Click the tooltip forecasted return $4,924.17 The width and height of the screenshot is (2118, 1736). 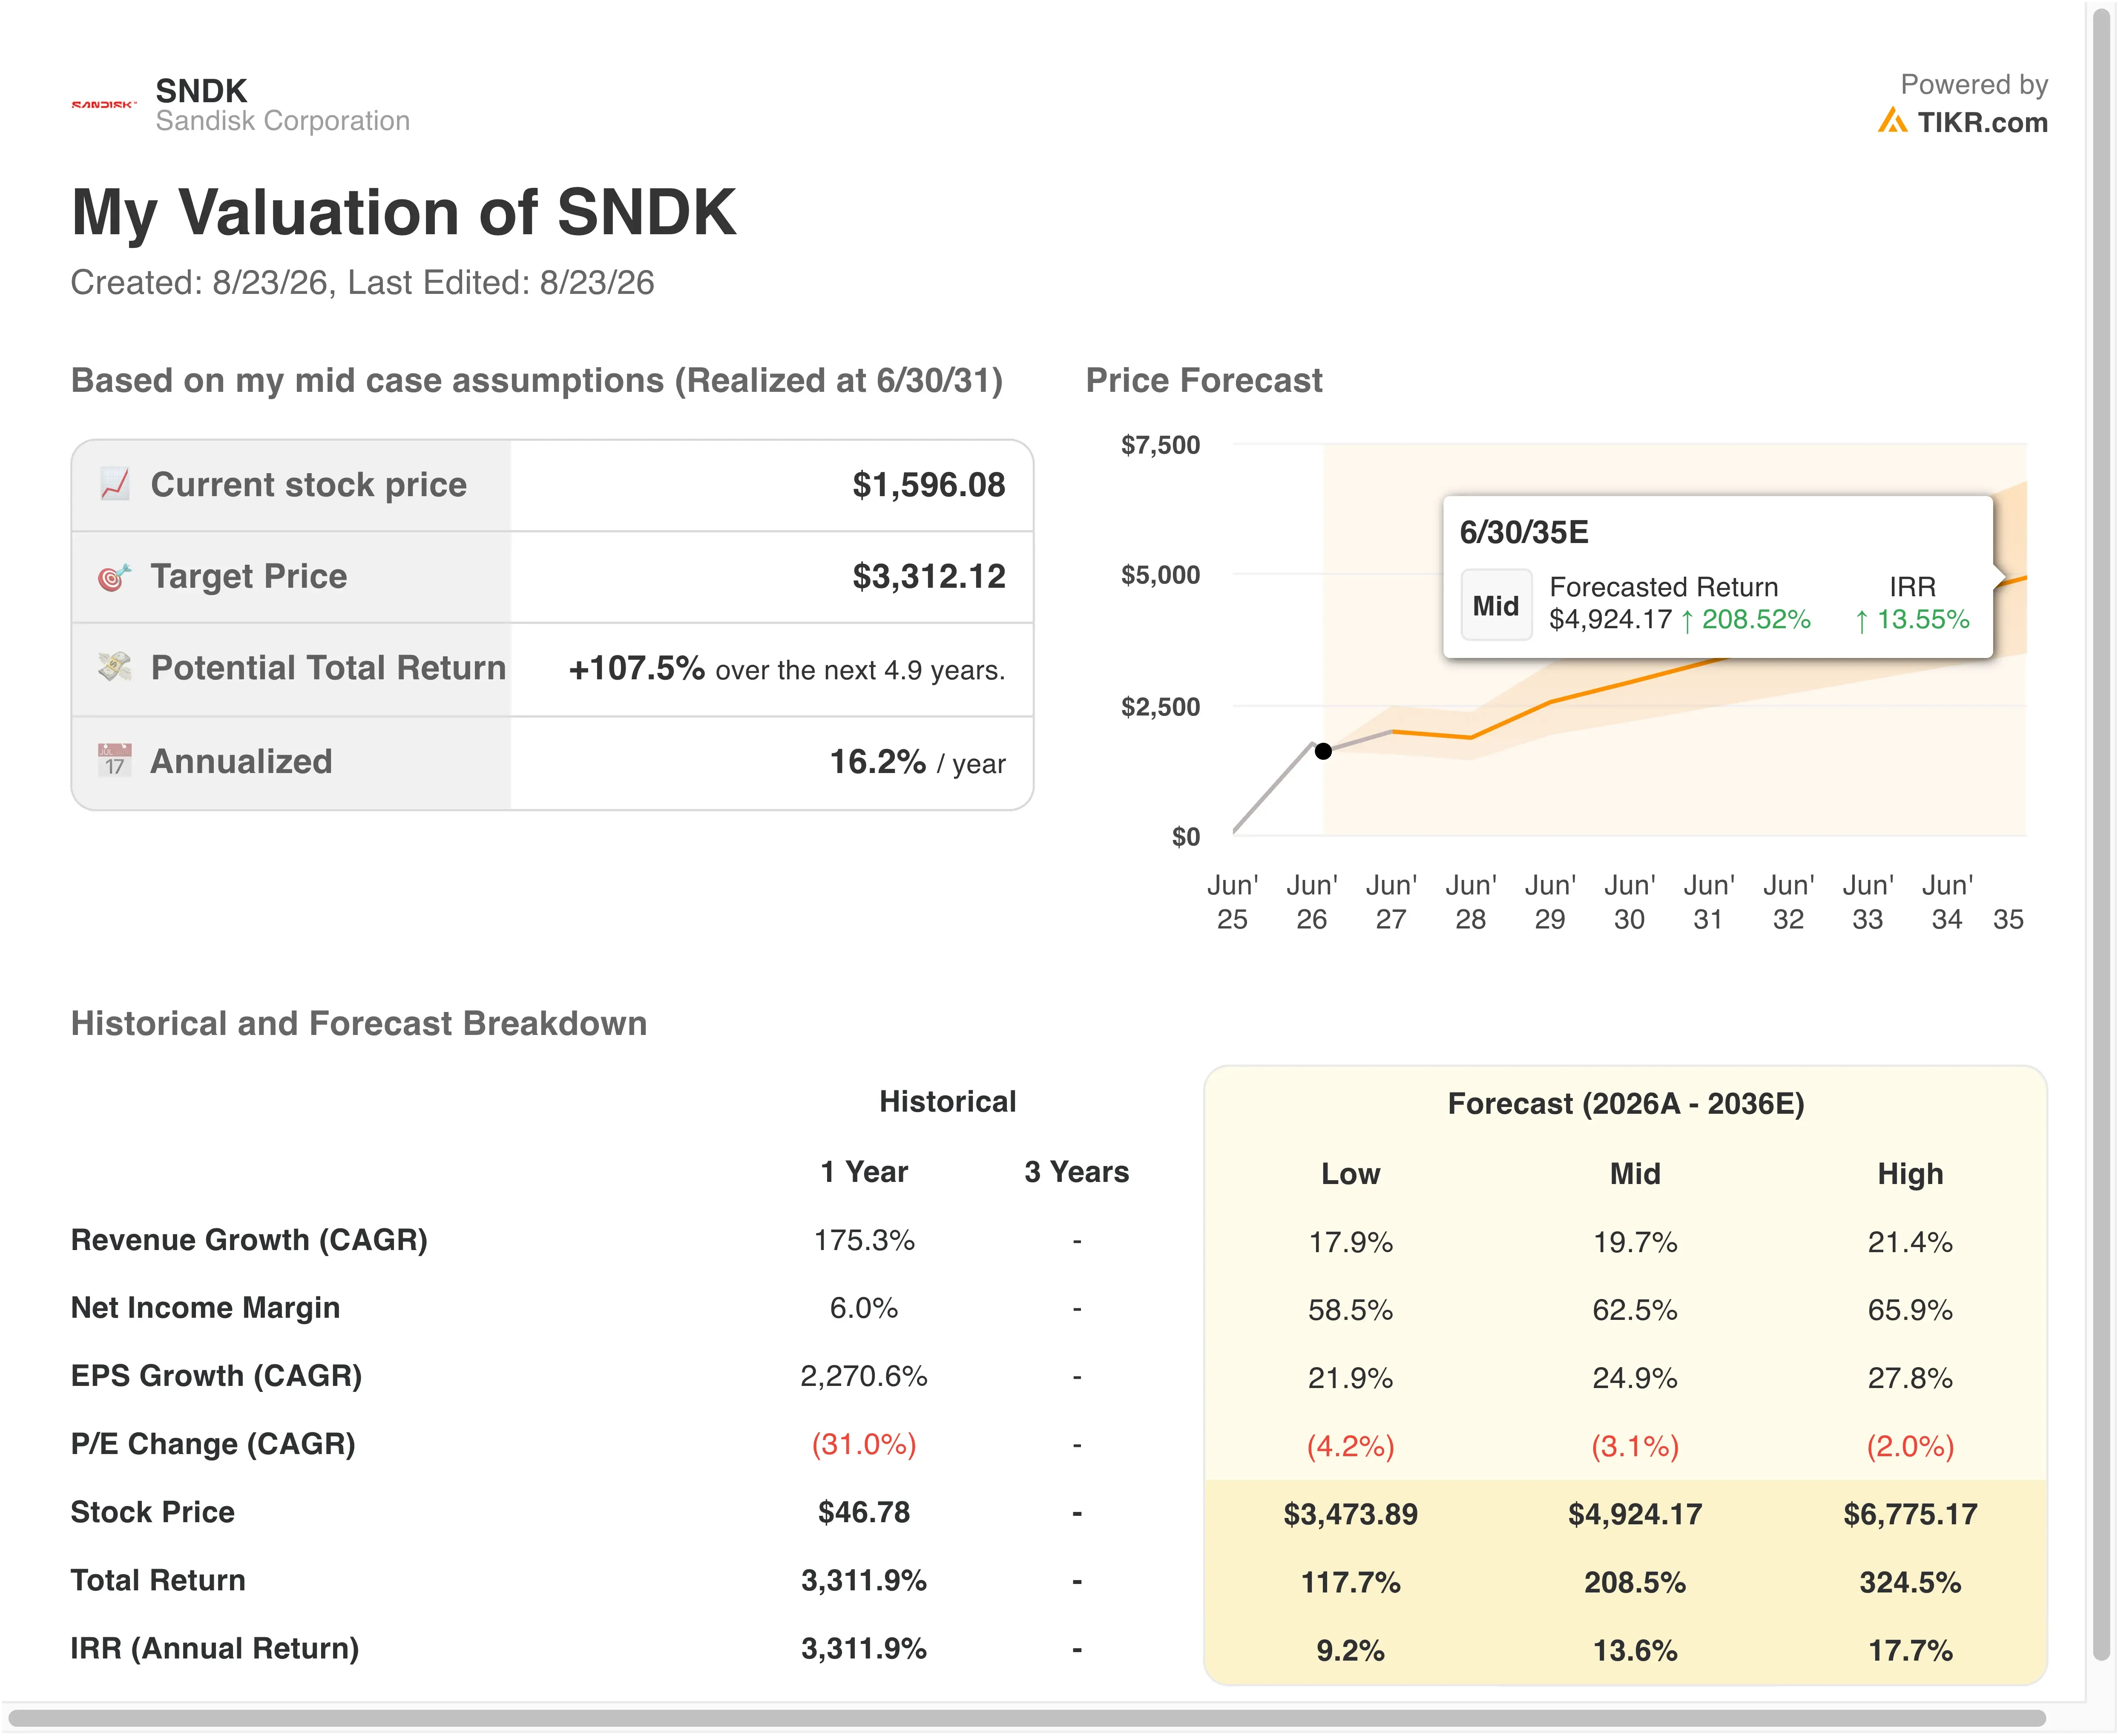coord(1610,620)
